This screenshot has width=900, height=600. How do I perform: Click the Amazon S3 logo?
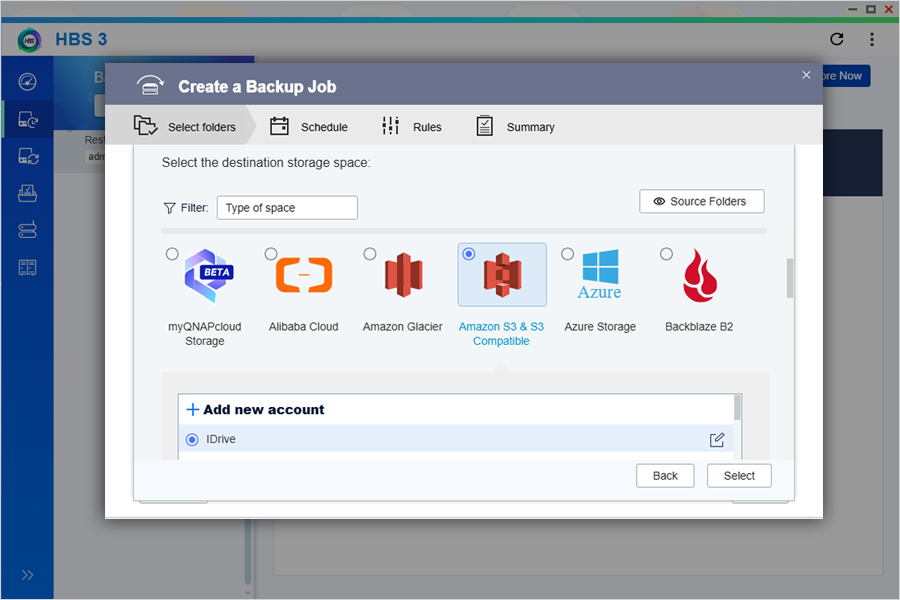point(503,275)
